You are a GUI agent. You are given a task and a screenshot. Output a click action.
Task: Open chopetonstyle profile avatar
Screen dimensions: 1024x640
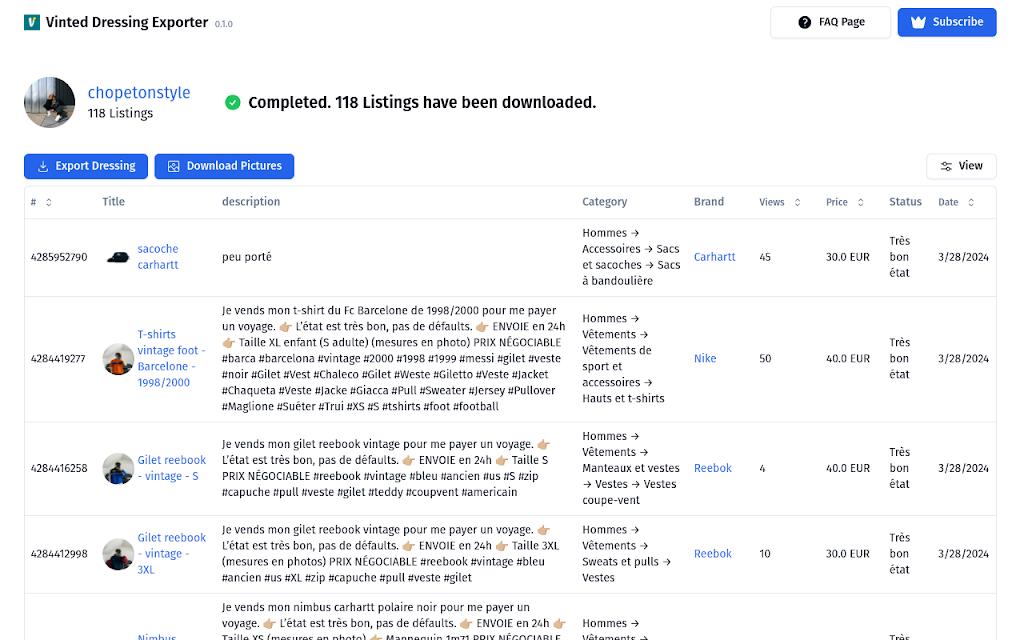tap(50, 103)
